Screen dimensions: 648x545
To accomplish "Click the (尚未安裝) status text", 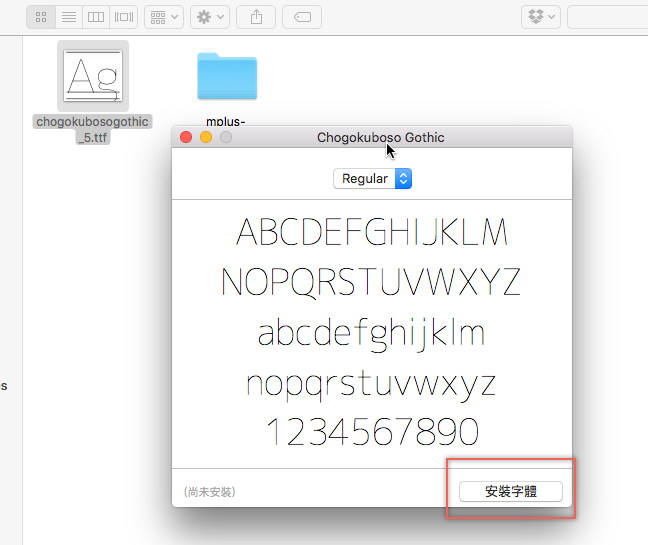I will [210, 492].
